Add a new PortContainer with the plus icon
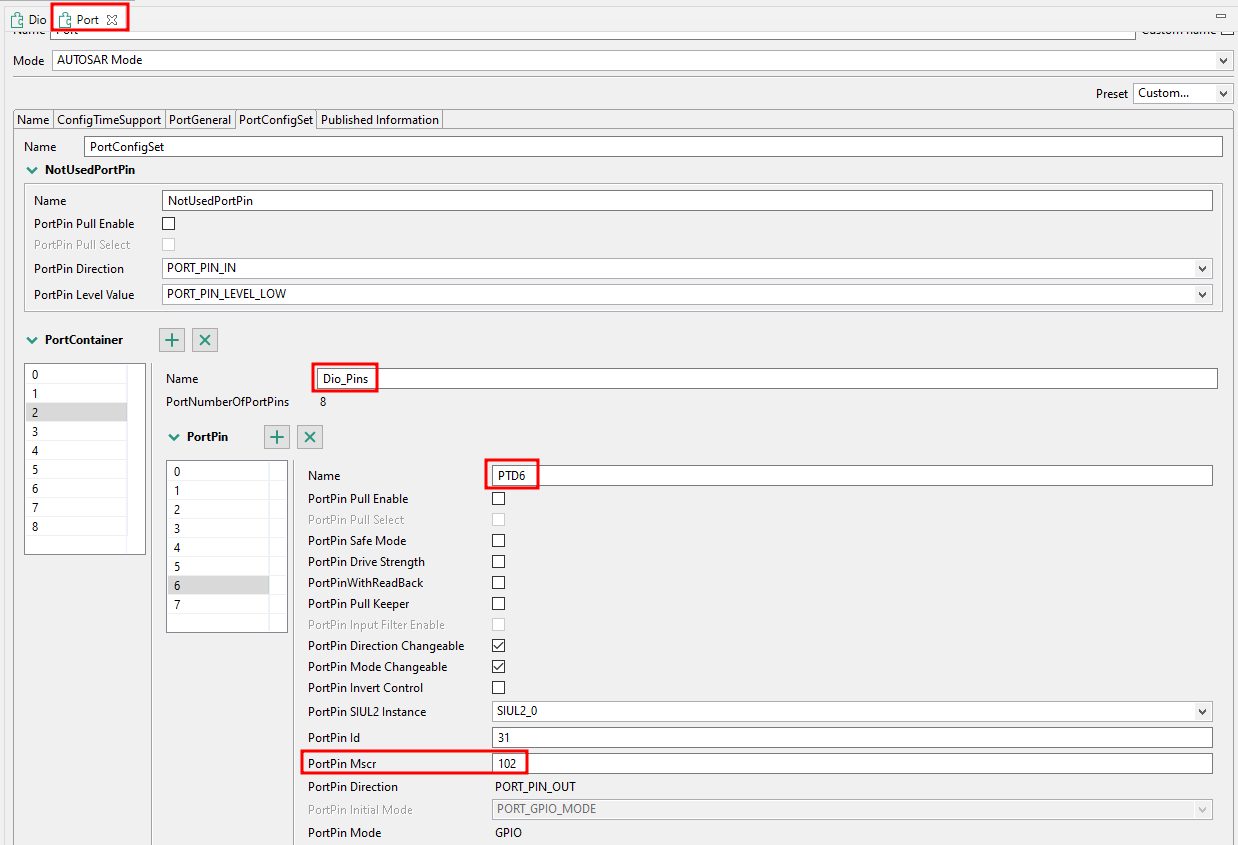Screen dimensions: 1238x845 (x=171, y=340)
